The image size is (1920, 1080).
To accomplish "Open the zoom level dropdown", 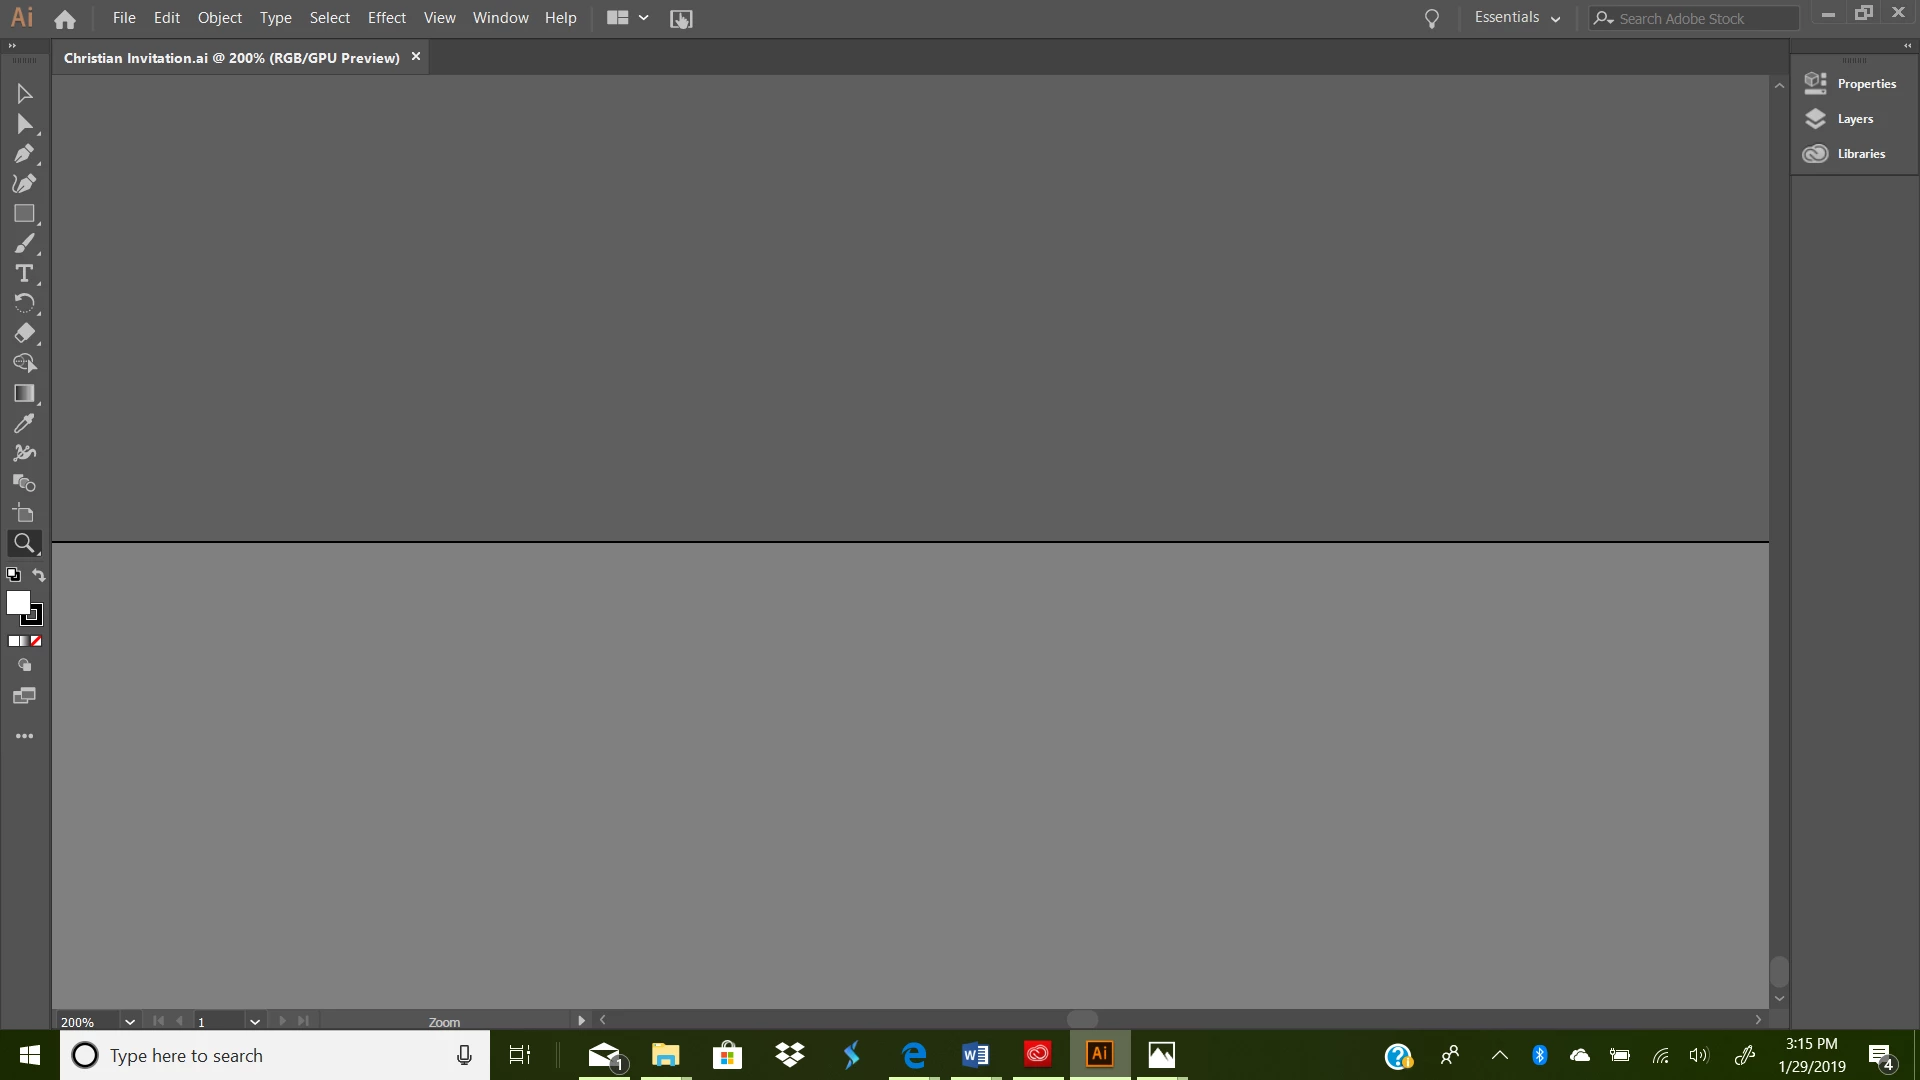I will tap(130, 1022).
